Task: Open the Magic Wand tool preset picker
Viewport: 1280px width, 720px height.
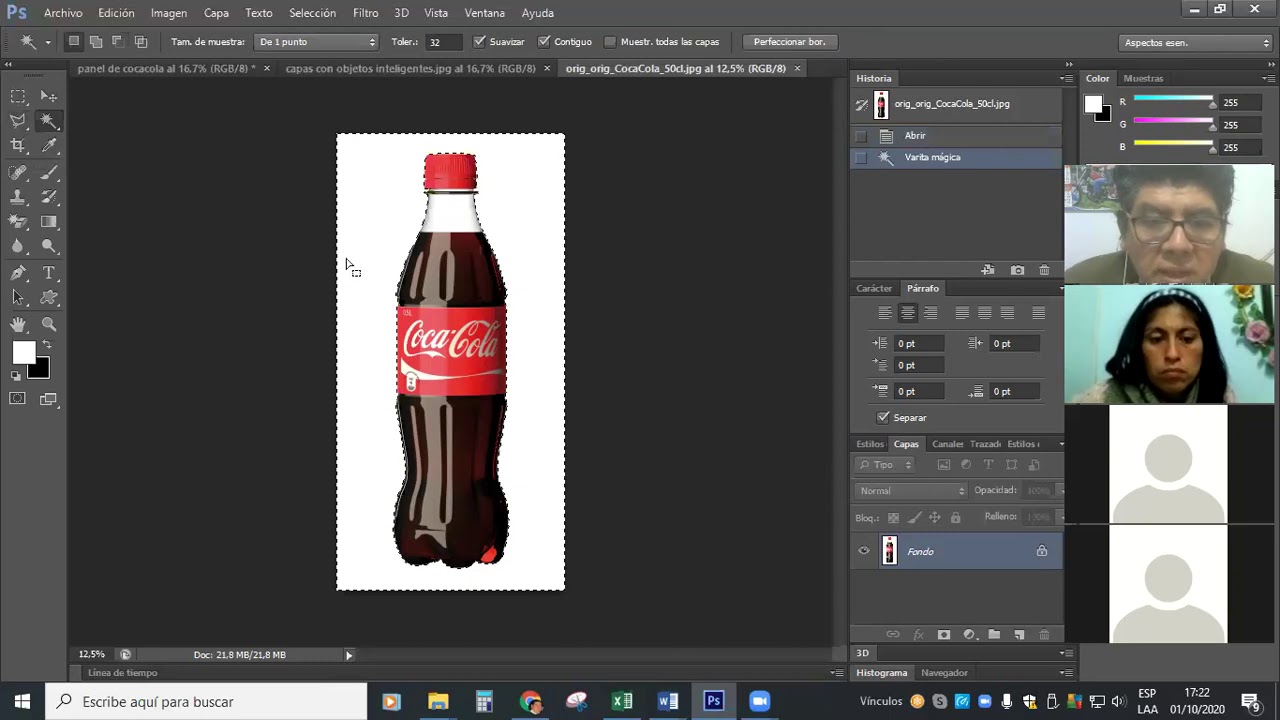Action: (x=34, y=42)
